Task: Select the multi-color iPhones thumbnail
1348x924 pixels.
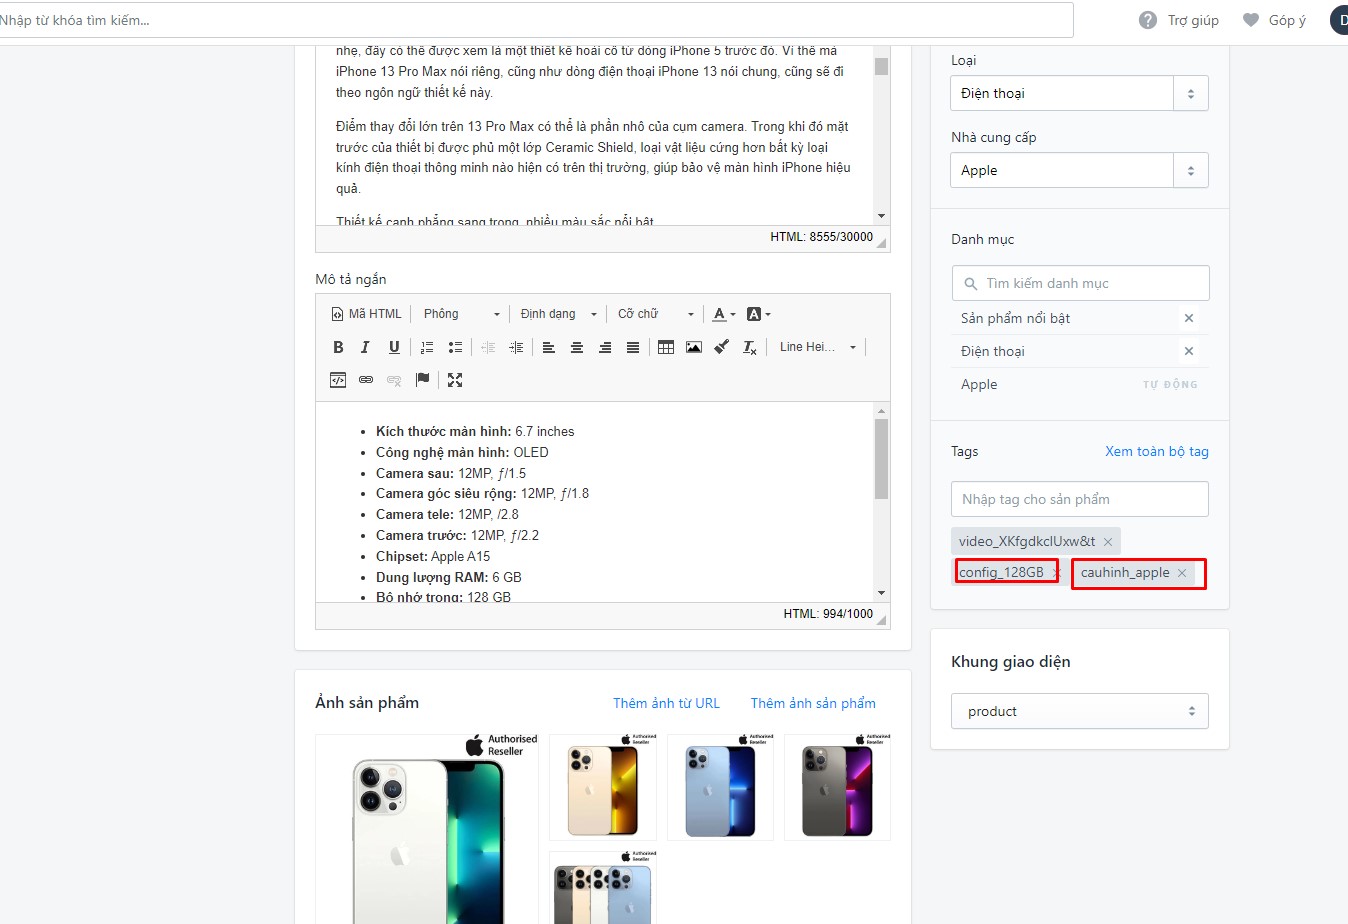Action: 603,888
